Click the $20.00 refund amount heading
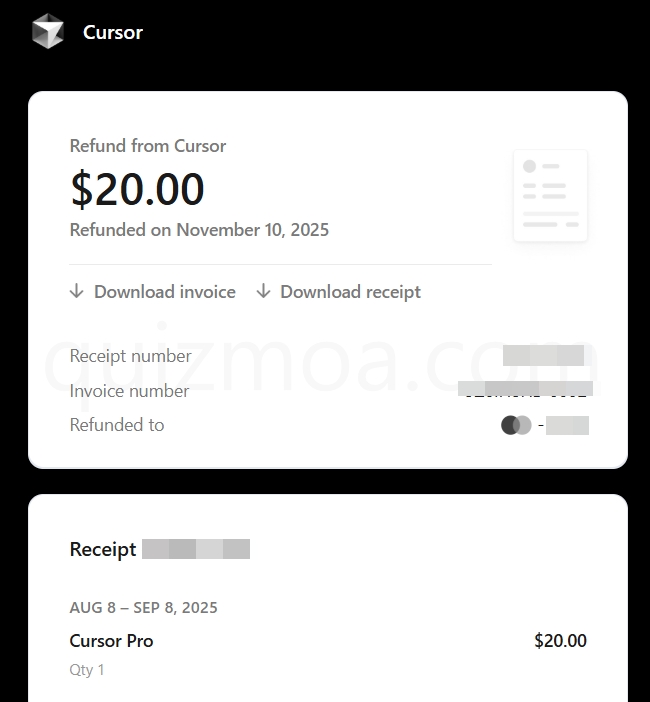 137,188
